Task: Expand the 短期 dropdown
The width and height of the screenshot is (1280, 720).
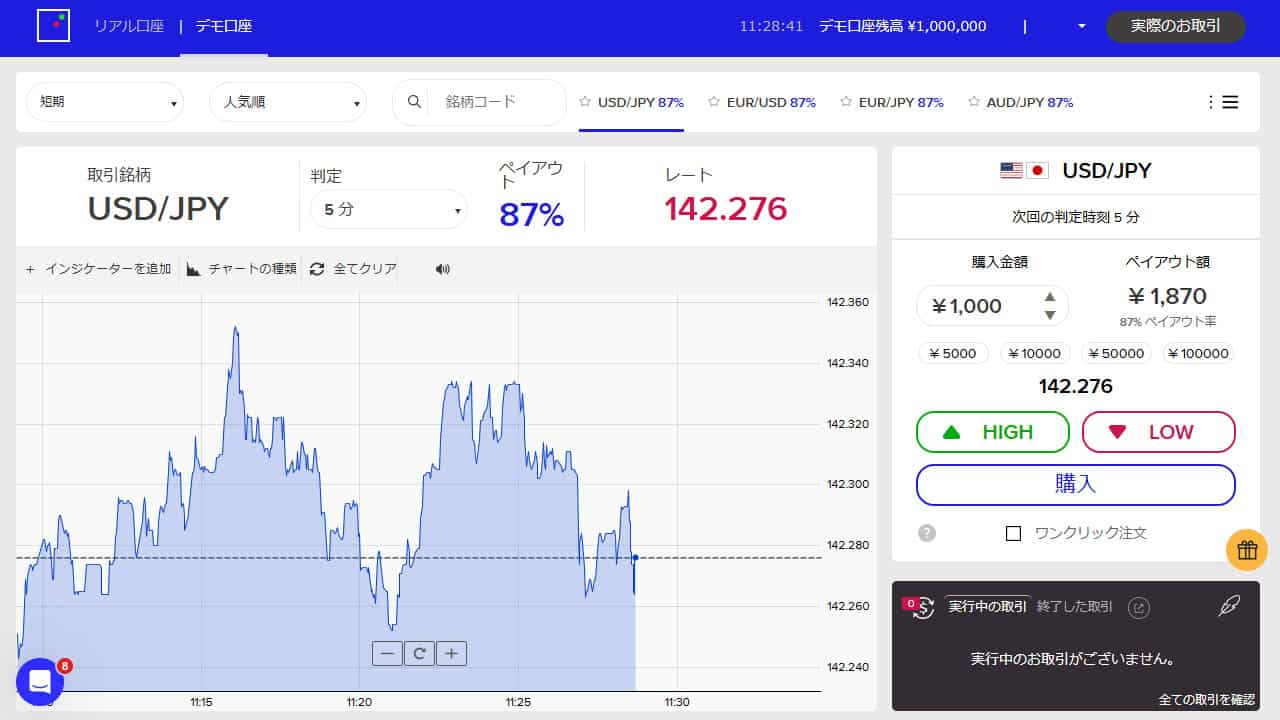Action: 105,102
